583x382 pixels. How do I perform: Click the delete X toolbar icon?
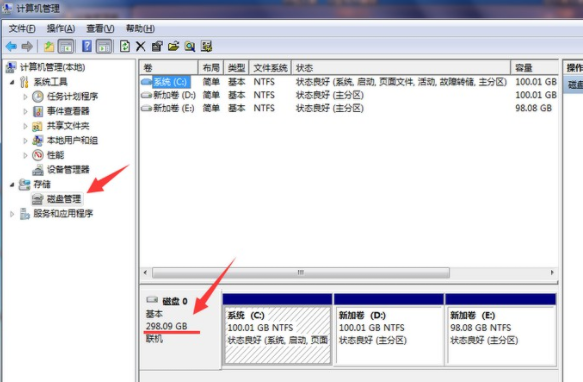141,46
